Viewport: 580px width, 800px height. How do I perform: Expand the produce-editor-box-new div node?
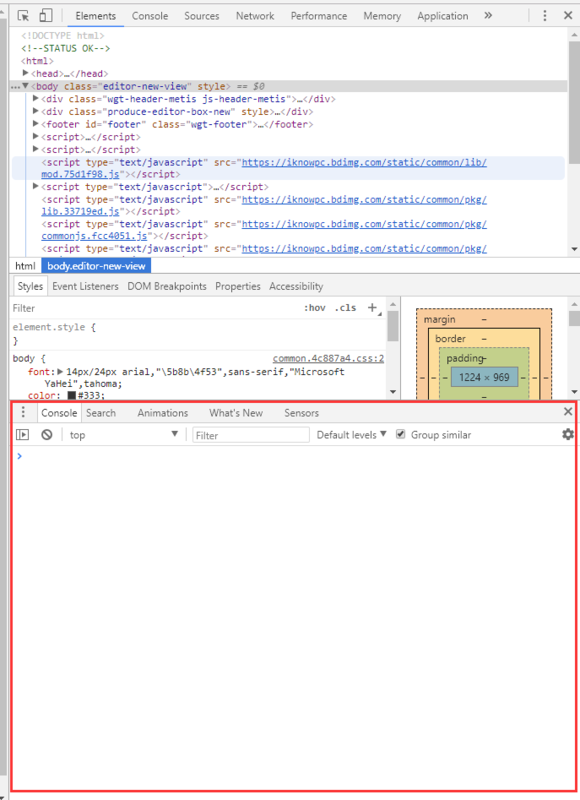(36, 111)
